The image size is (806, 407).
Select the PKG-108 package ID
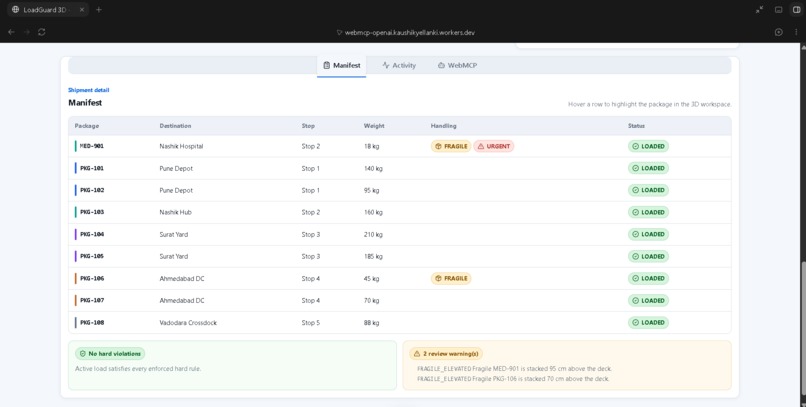[x=92, y=323]
